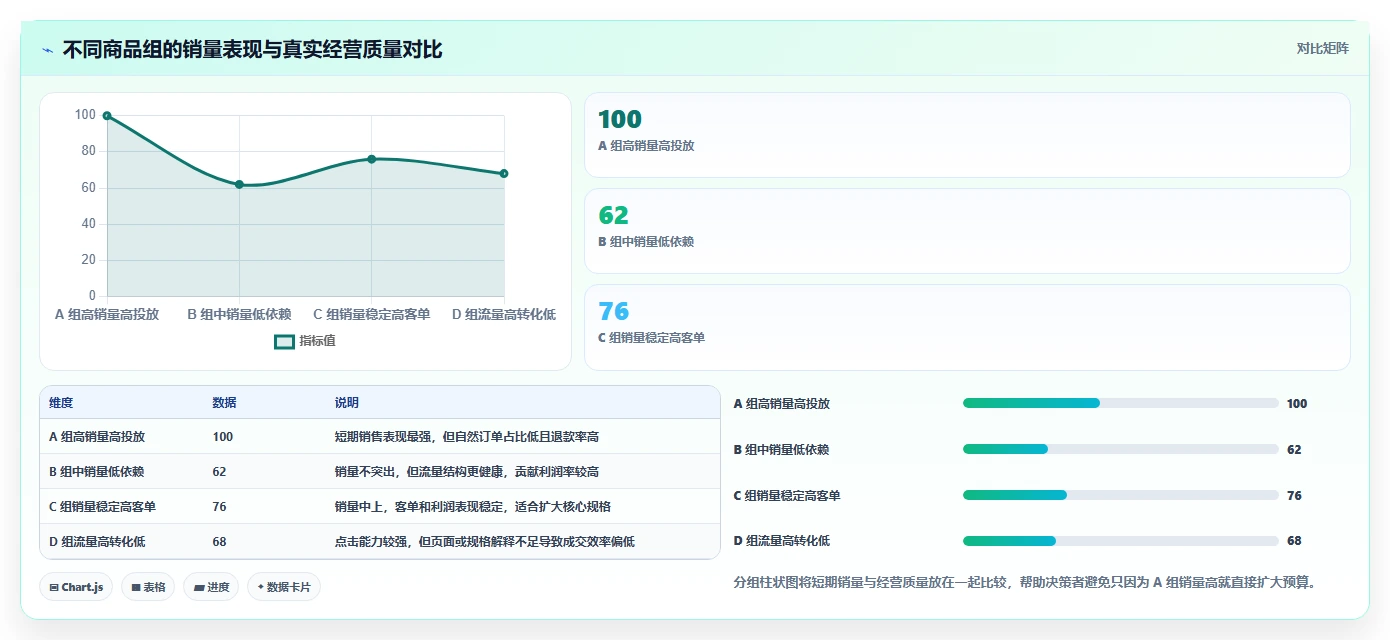Toggle the 指标值 legend item
This screenshot has height=640, width=1390.
pos(305,341)
